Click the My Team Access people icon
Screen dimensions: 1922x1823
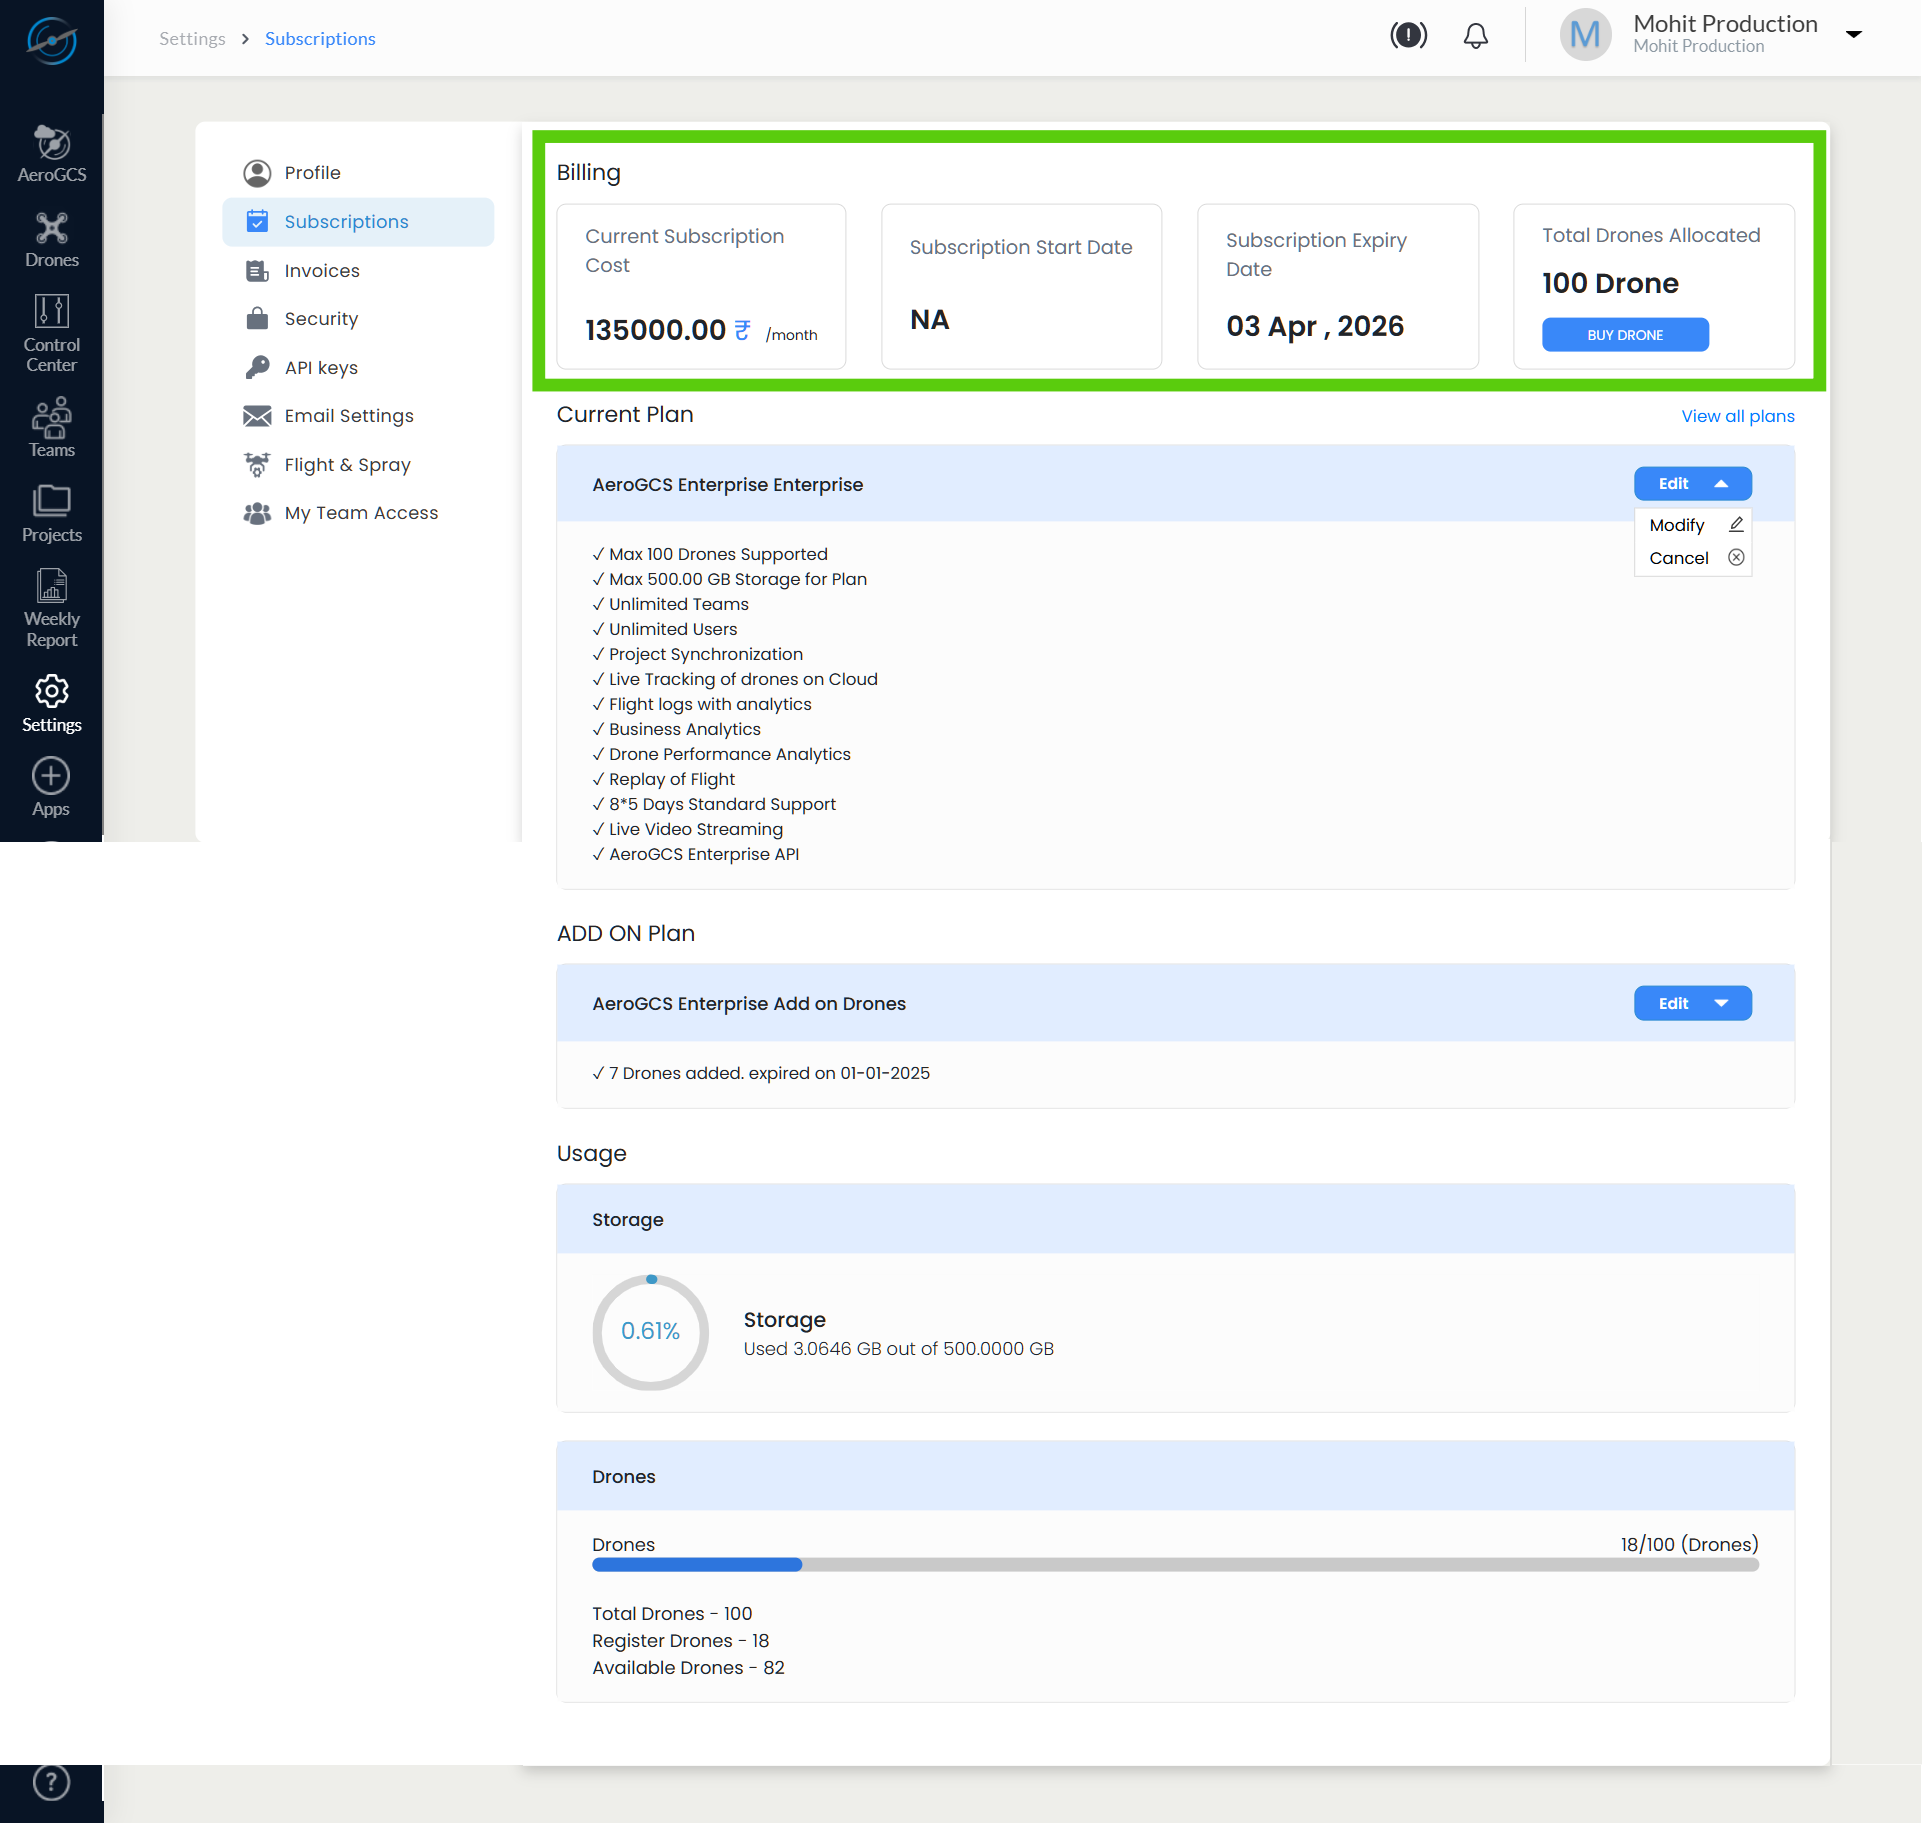pyautogui.click(x=257, y=513)
